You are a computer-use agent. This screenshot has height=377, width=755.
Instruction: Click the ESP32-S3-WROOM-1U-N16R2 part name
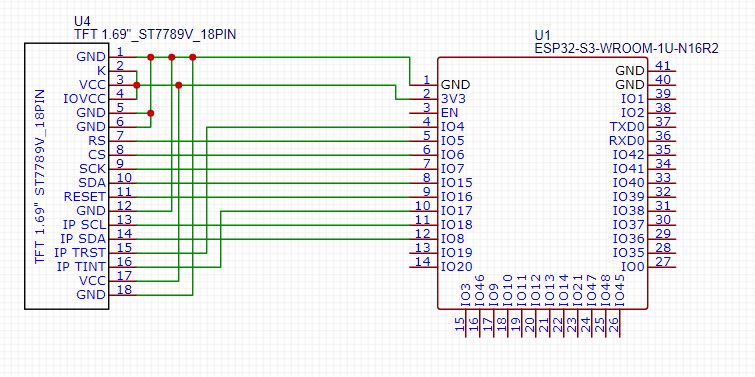[x=626, y=48]
